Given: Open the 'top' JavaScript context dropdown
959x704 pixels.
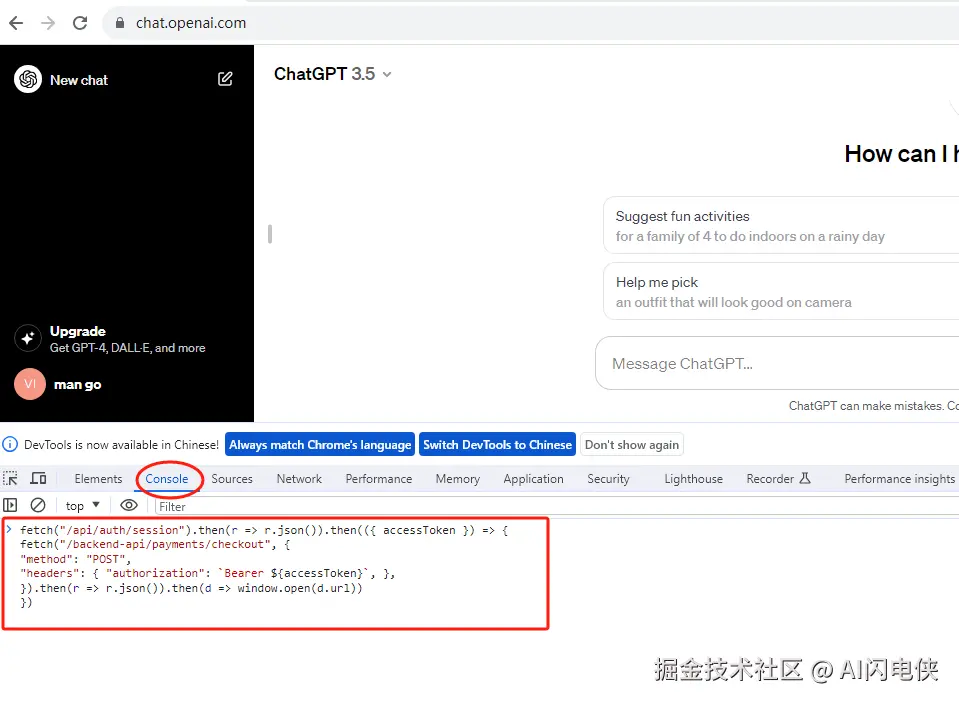Looking at the screenshot, I should pos(80,505).
